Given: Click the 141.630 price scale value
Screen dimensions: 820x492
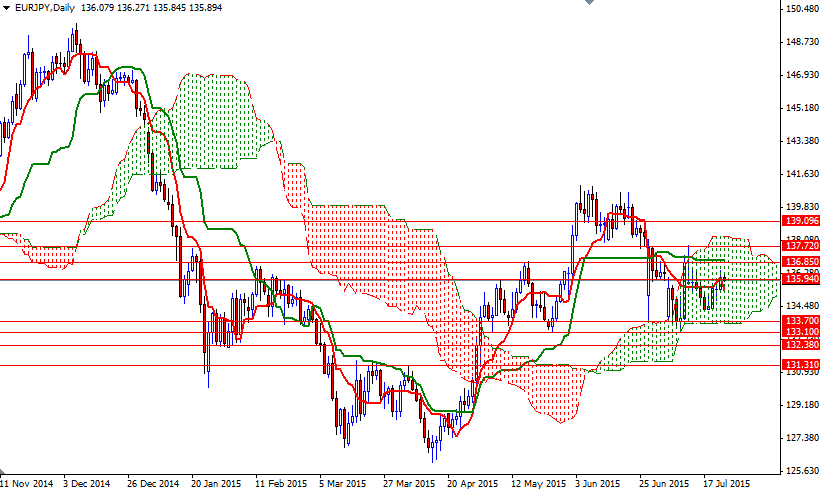Looking at the screenshot, I should [x=802, y=174].
